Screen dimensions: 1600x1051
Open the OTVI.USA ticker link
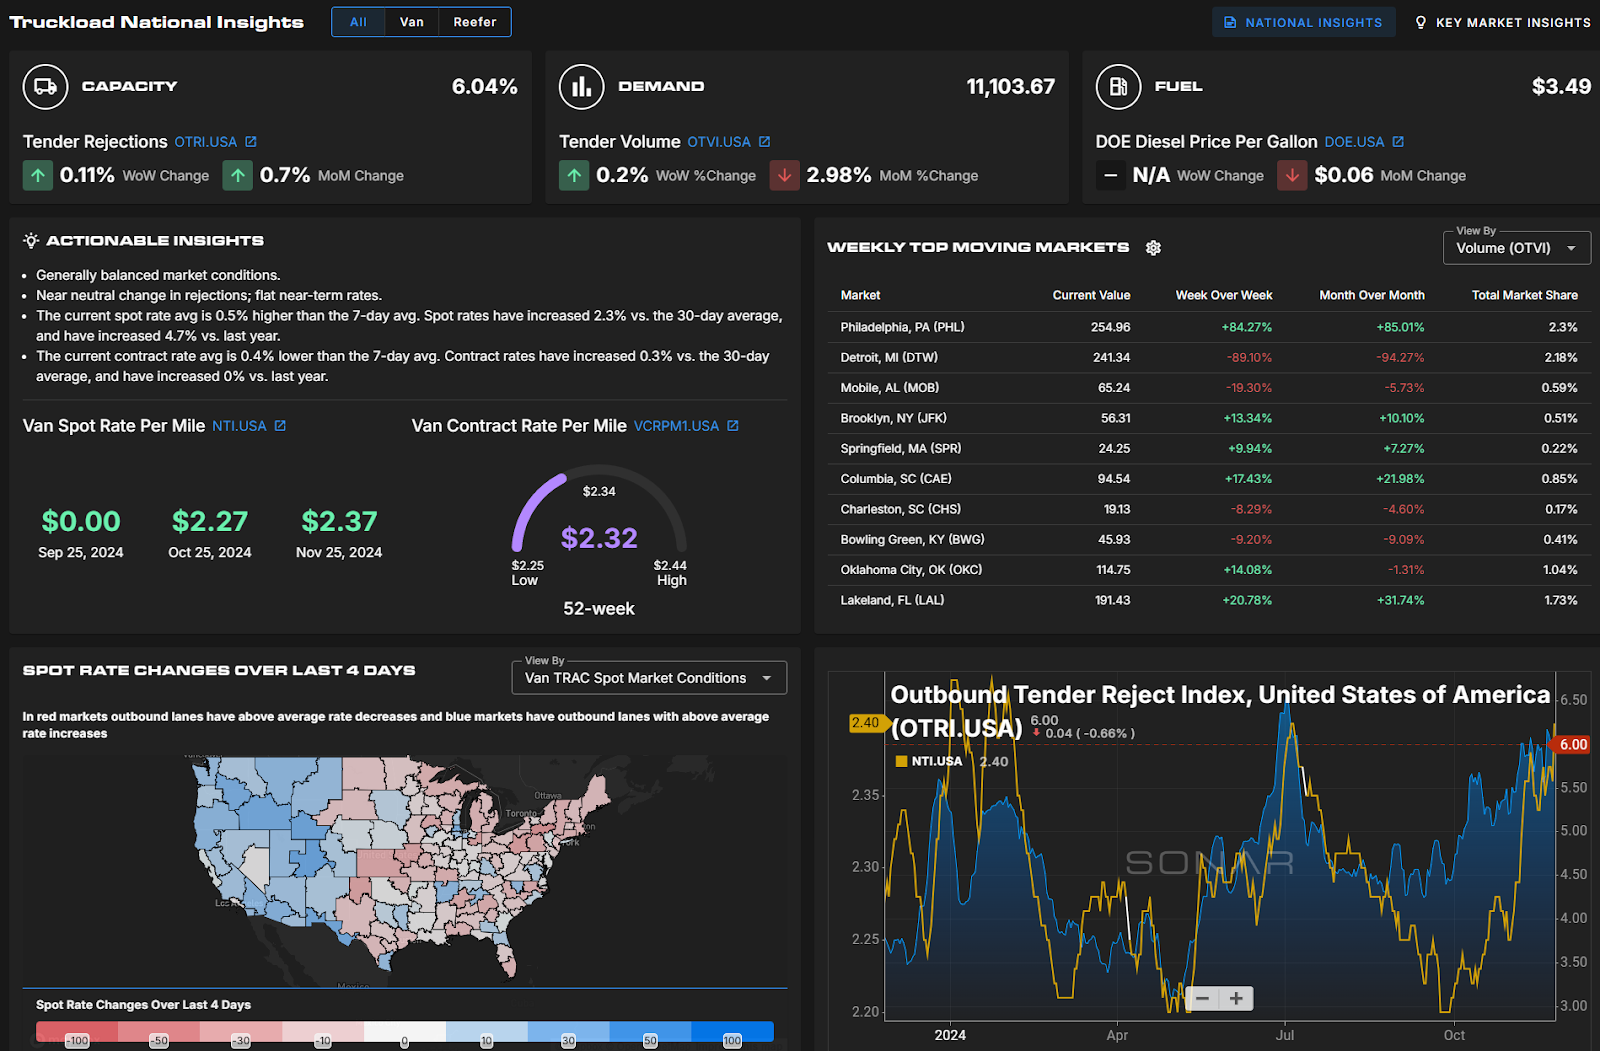719,142
